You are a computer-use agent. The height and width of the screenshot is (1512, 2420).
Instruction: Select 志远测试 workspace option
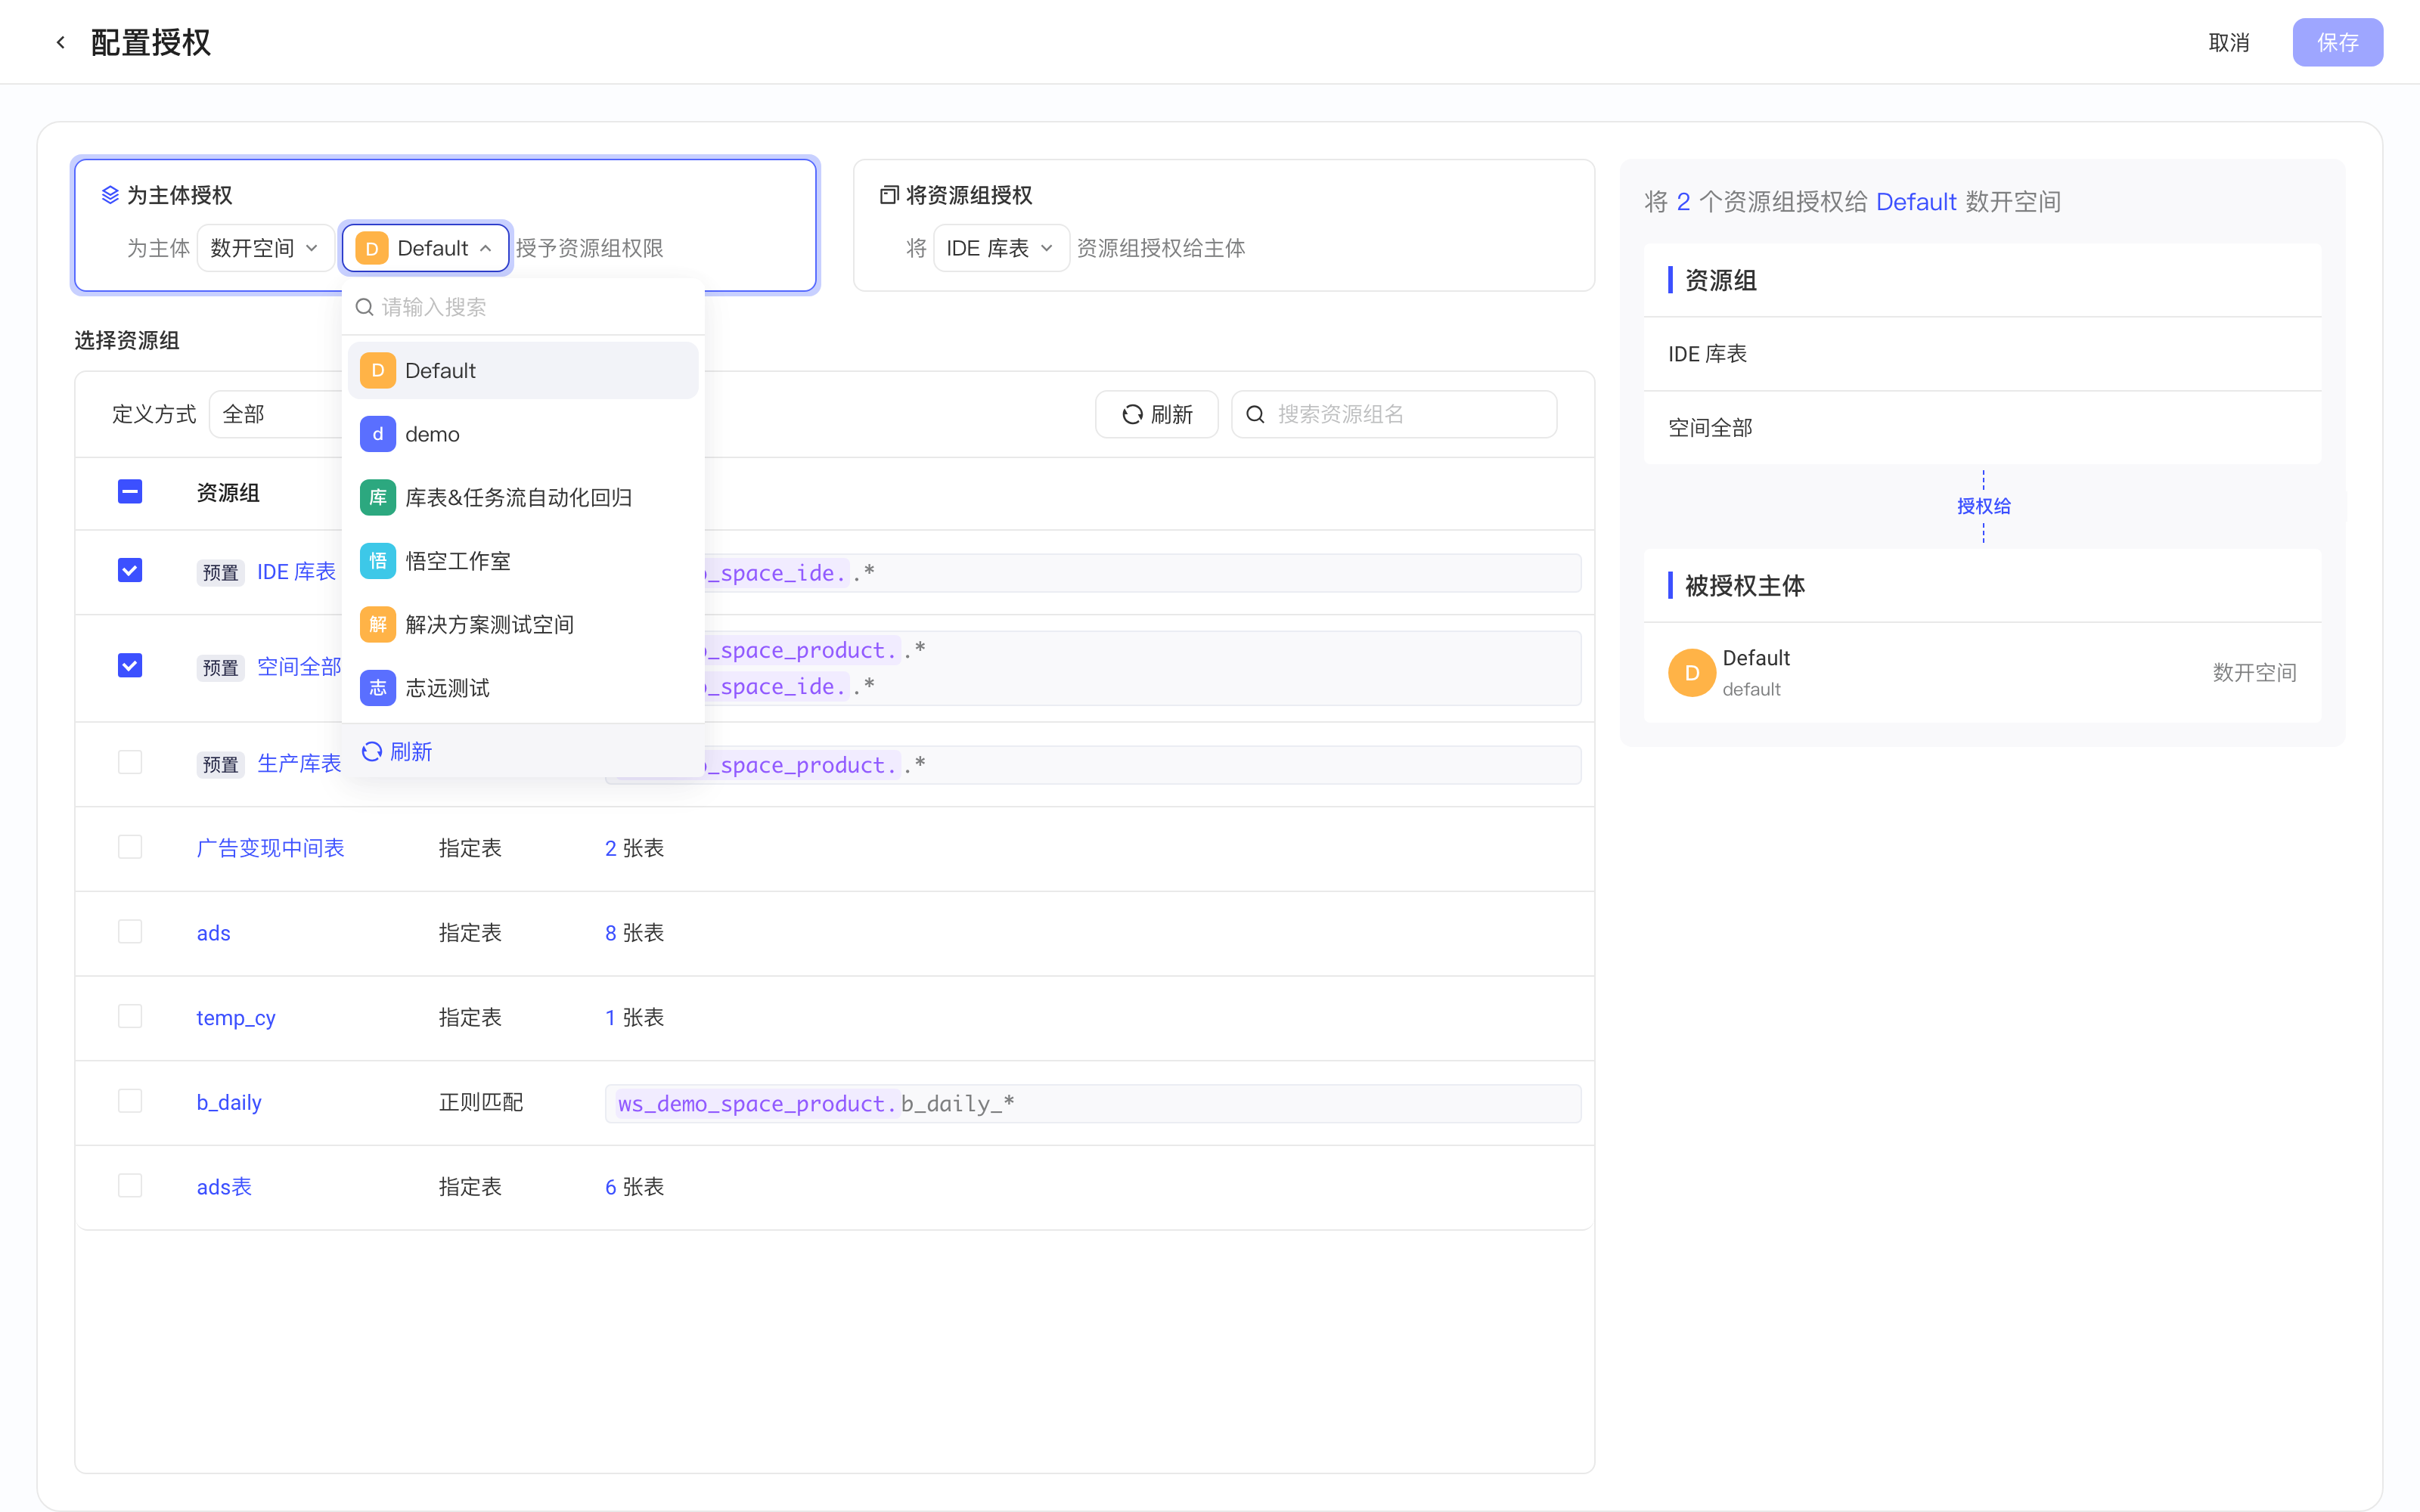tap(523, 688)
